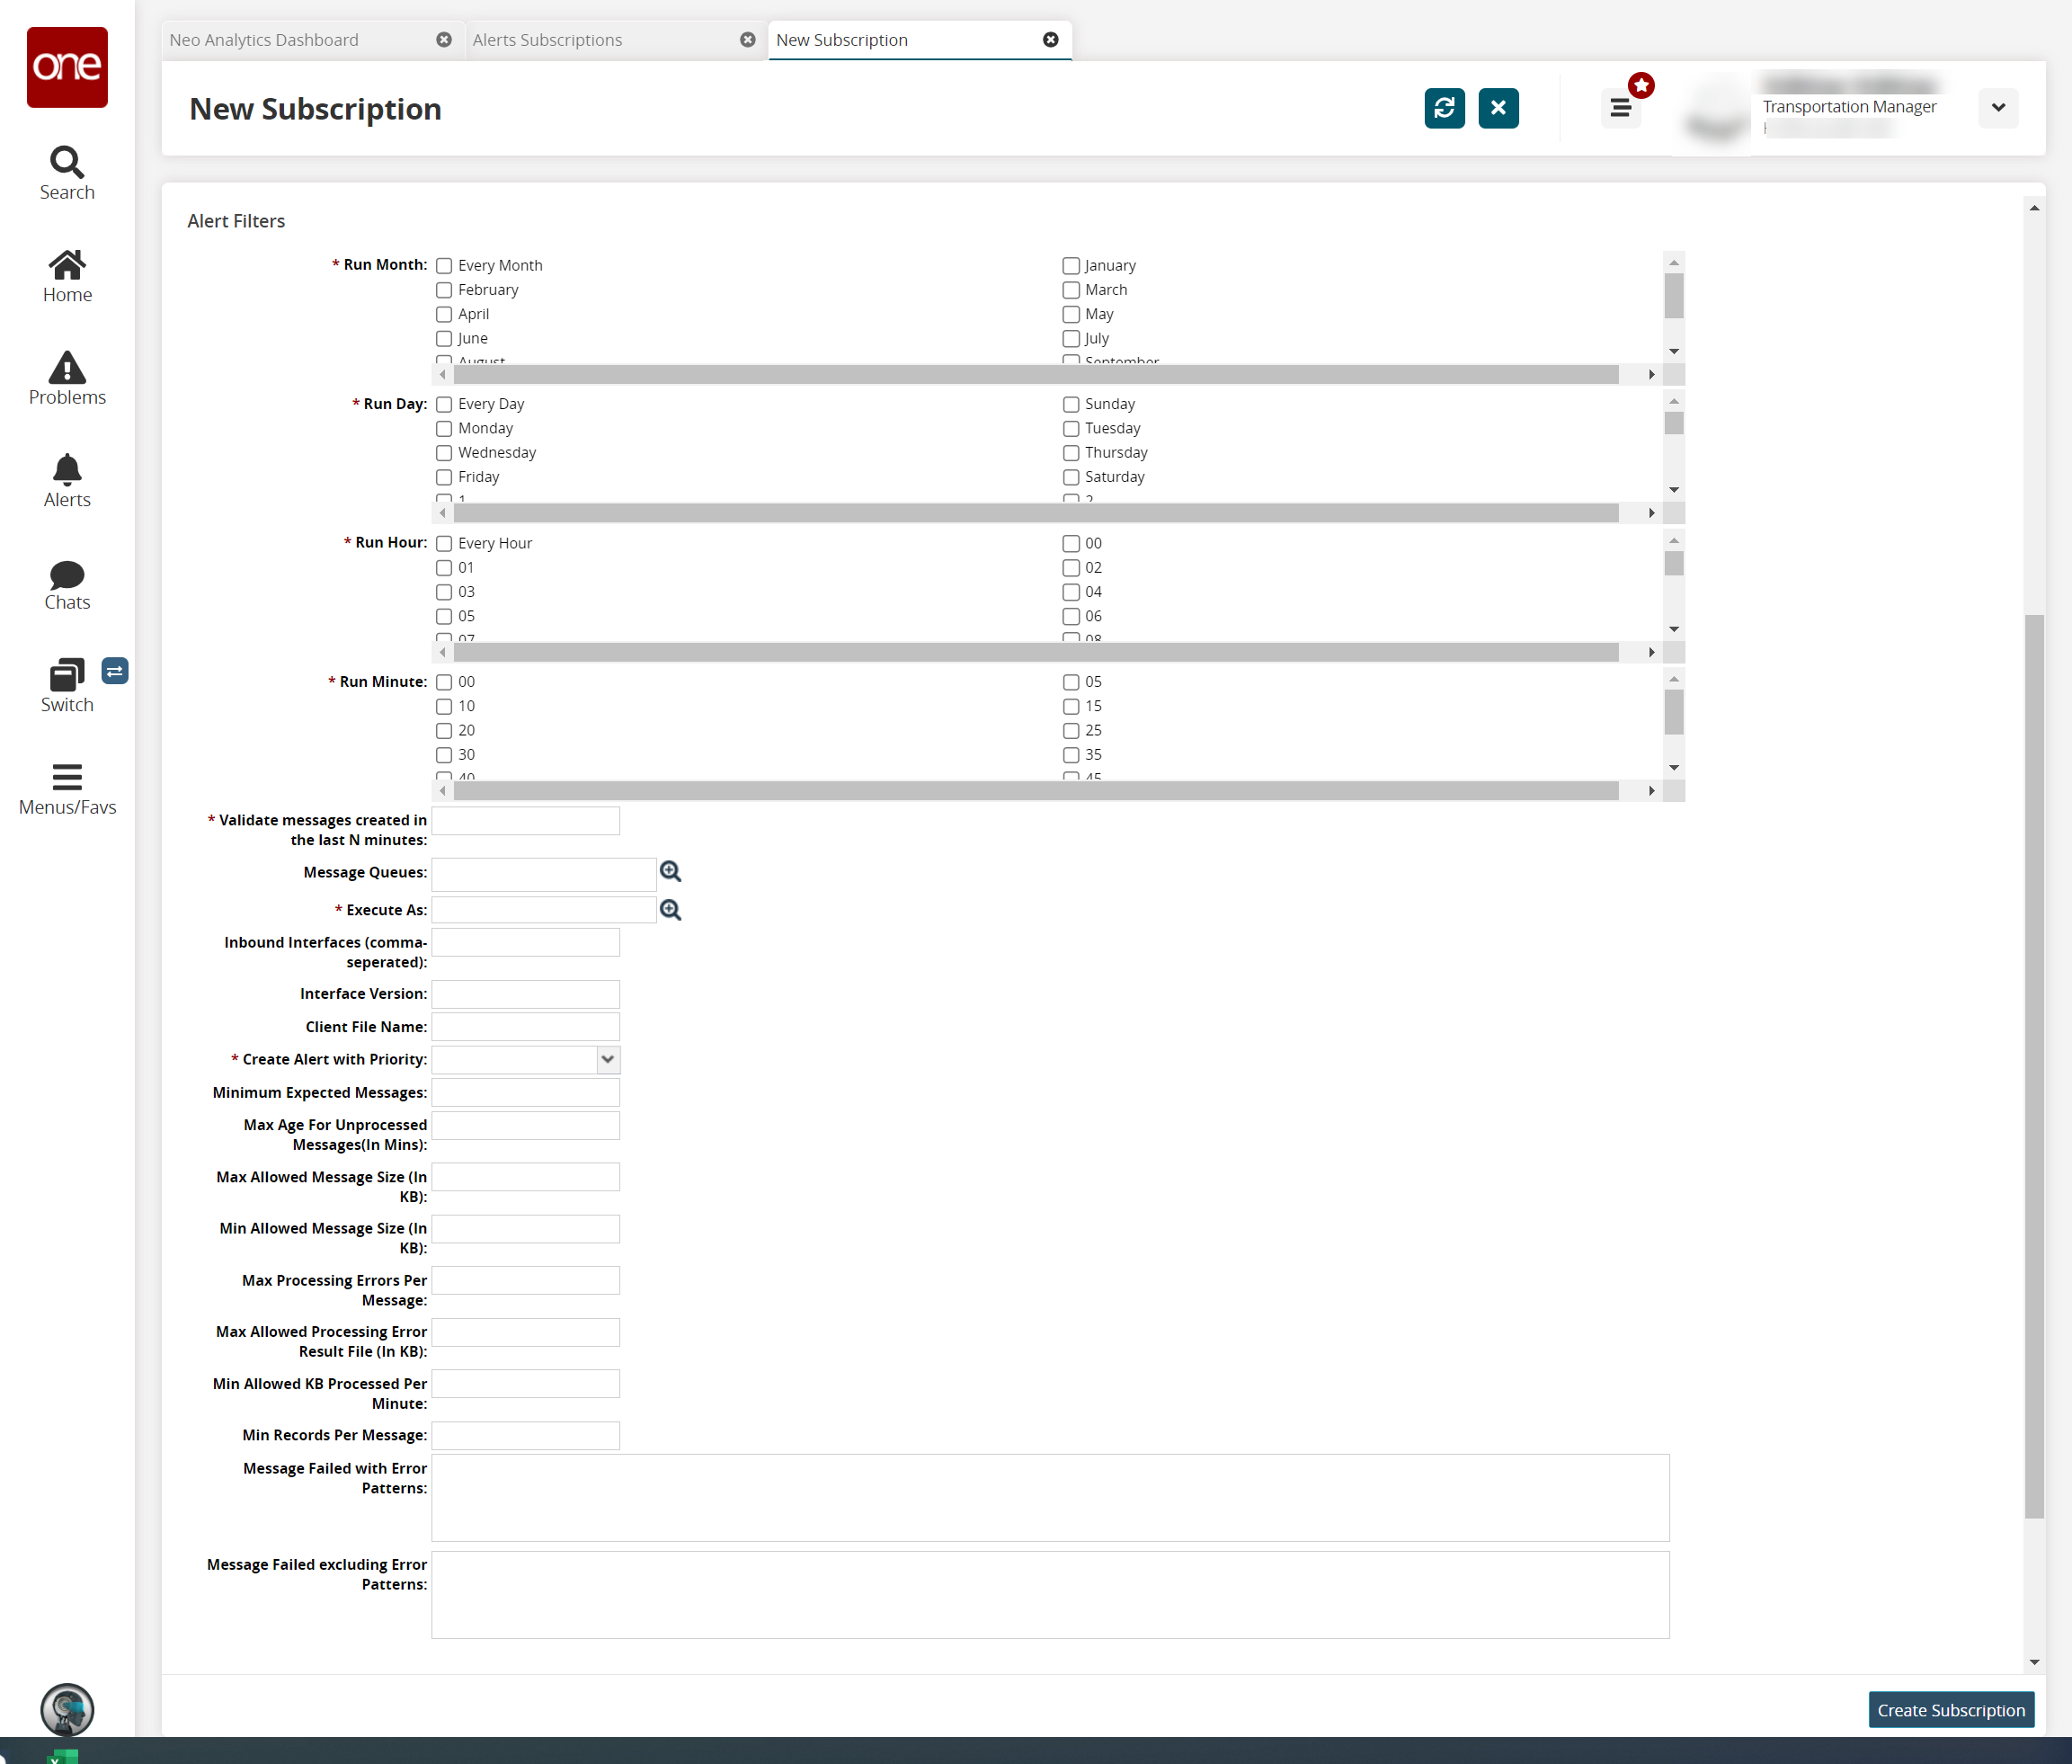Viewport: 2072px width, 1764px height.
Task: Enable the Every Hour checkbox
Action: click(444, 542)
